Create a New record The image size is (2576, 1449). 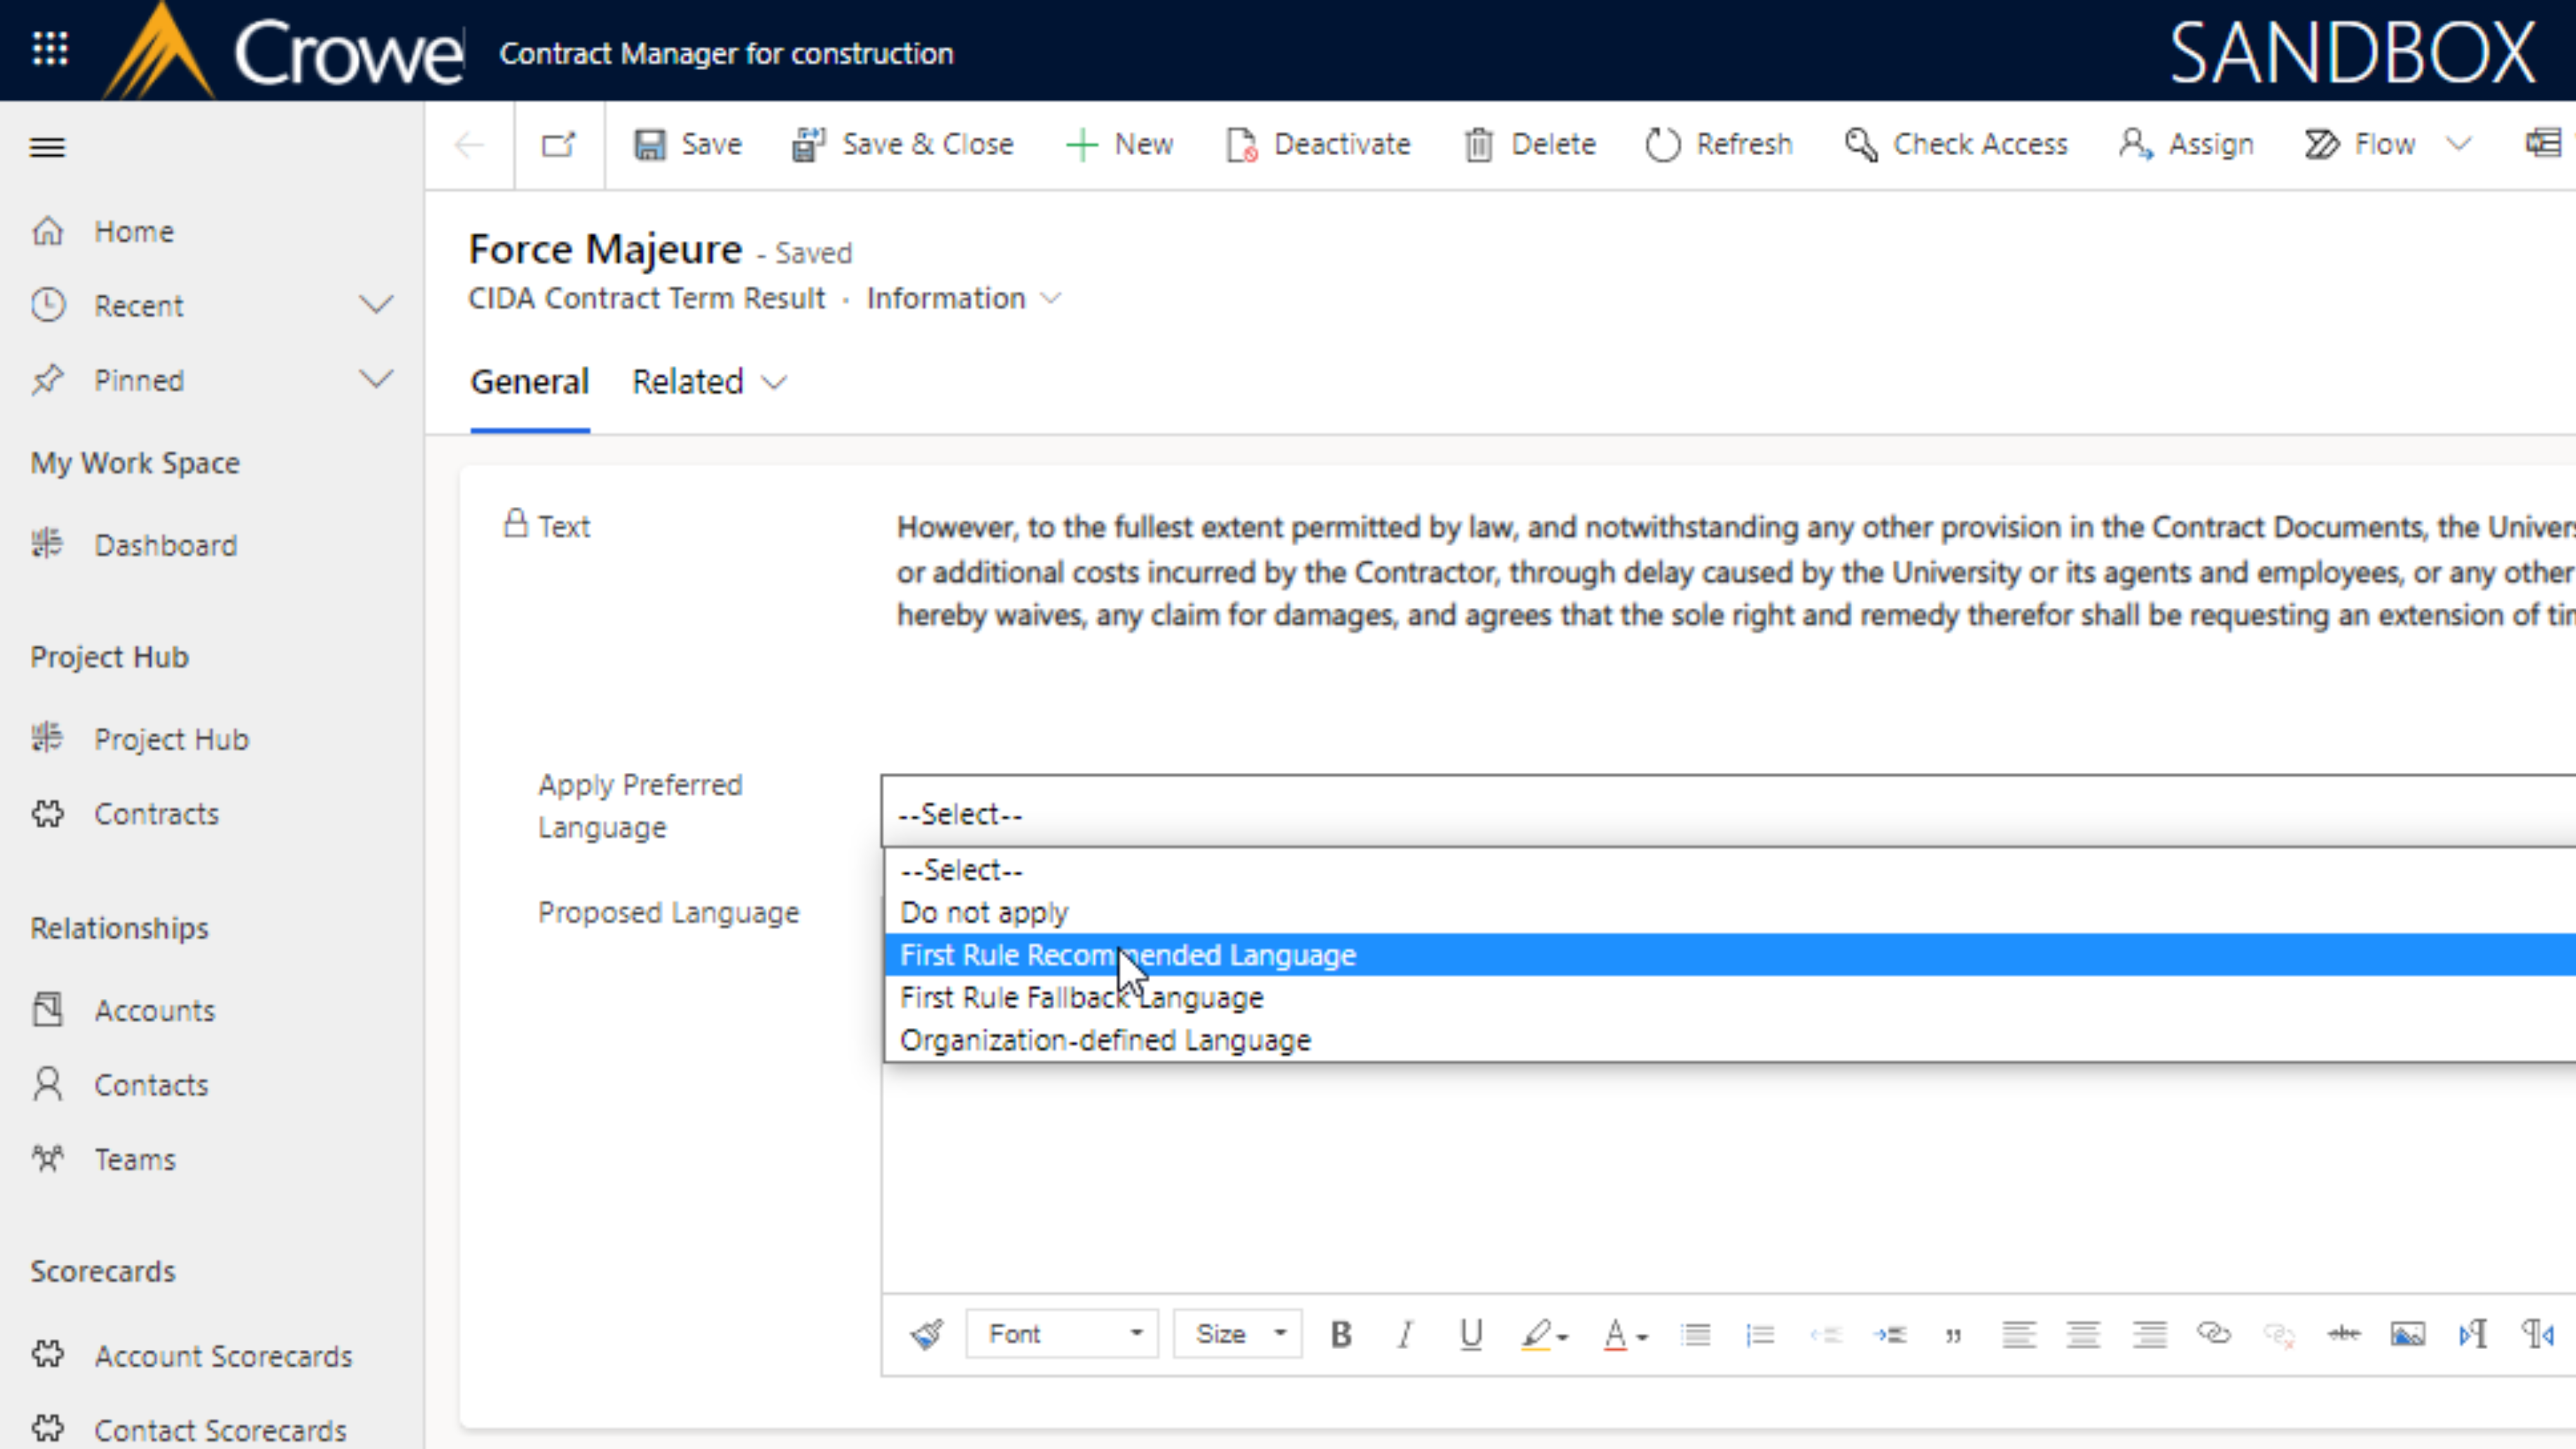click(1119, 144)
